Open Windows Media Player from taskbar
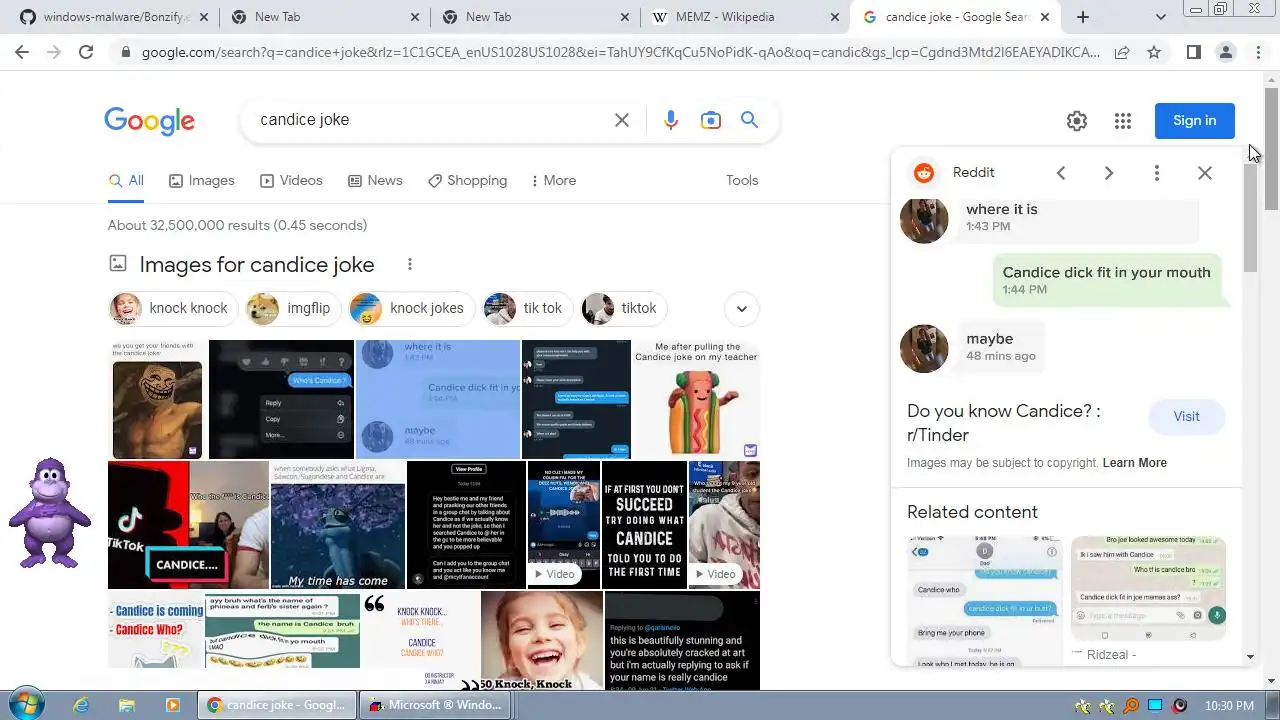 pos(172,705)
